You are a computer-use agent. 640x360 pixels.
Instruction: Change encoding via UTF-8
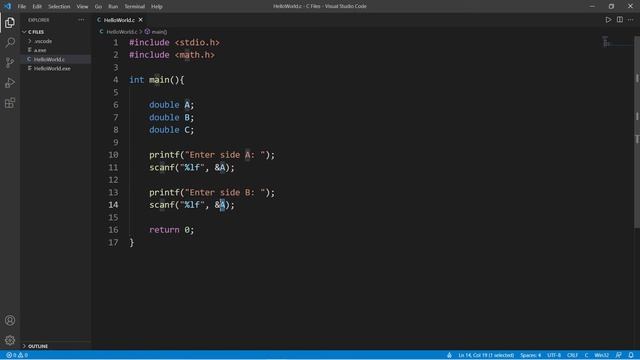pyautogui.click(x=554, y=355)
